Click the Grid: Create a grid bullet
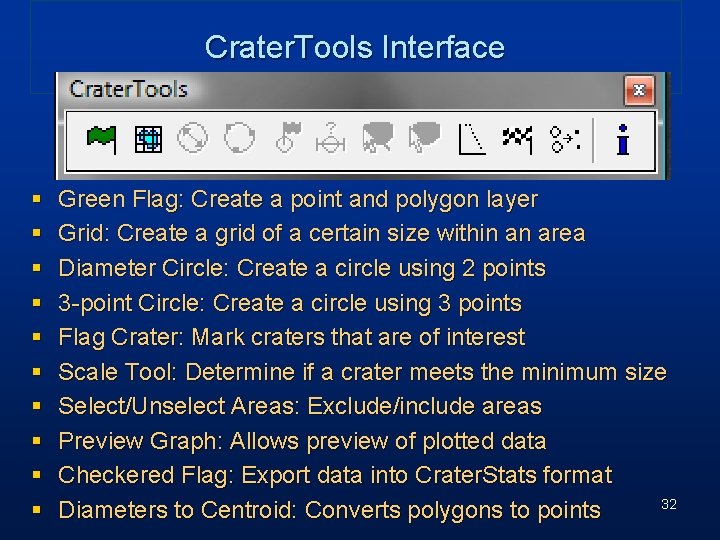720x540 pixels. point(321,234)
